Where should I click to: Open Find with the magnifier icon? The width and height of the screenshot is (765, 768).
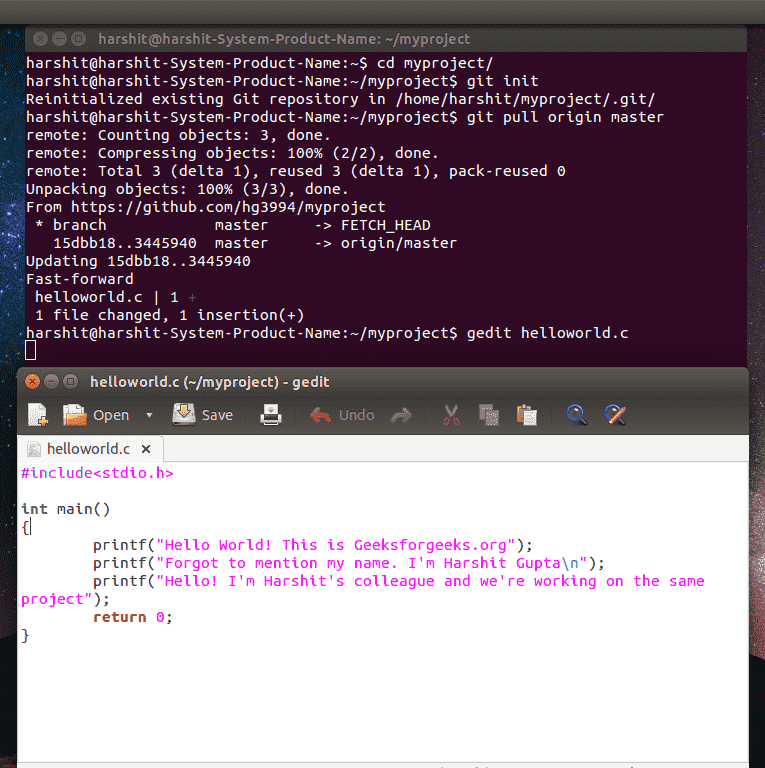point(576,415)
